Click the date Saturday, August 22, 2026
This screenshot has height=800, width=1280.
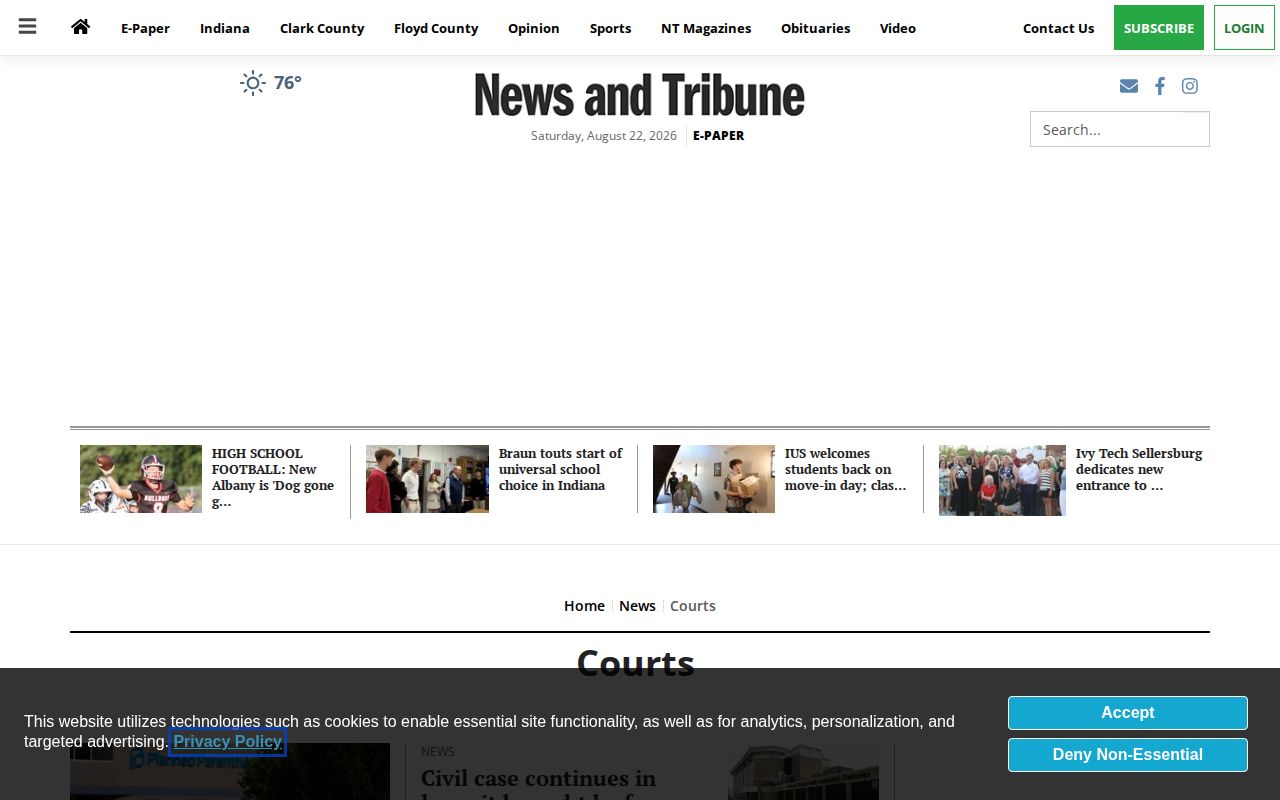coord(604,136)
